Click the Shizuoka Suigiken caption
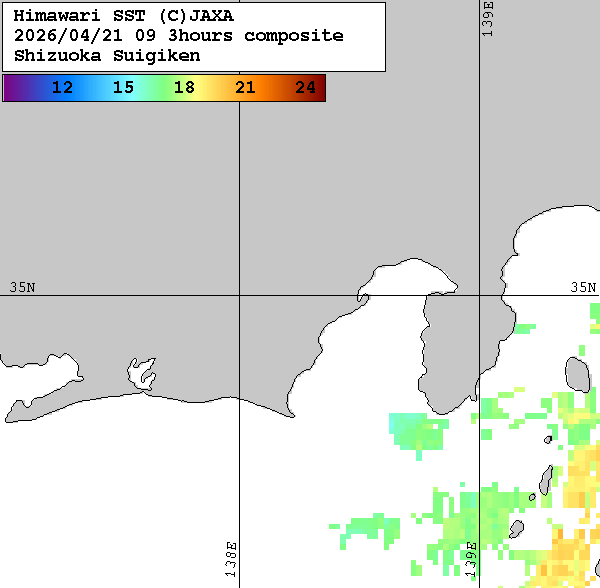The height and width of the screenshot is (588, 600). [x=106, y=55]
